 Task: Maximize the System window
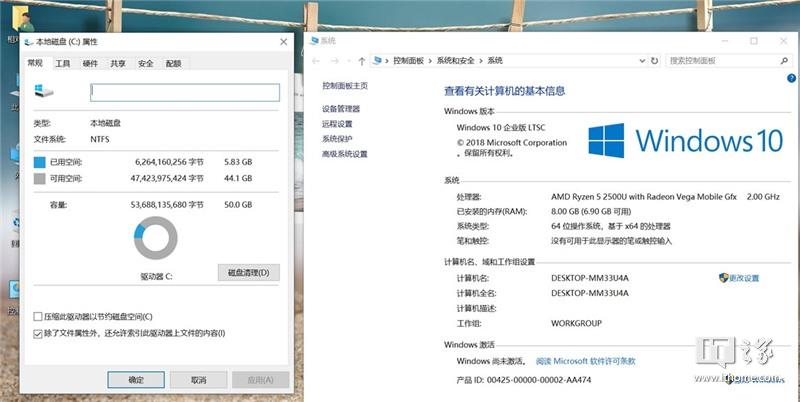[754, 41]
